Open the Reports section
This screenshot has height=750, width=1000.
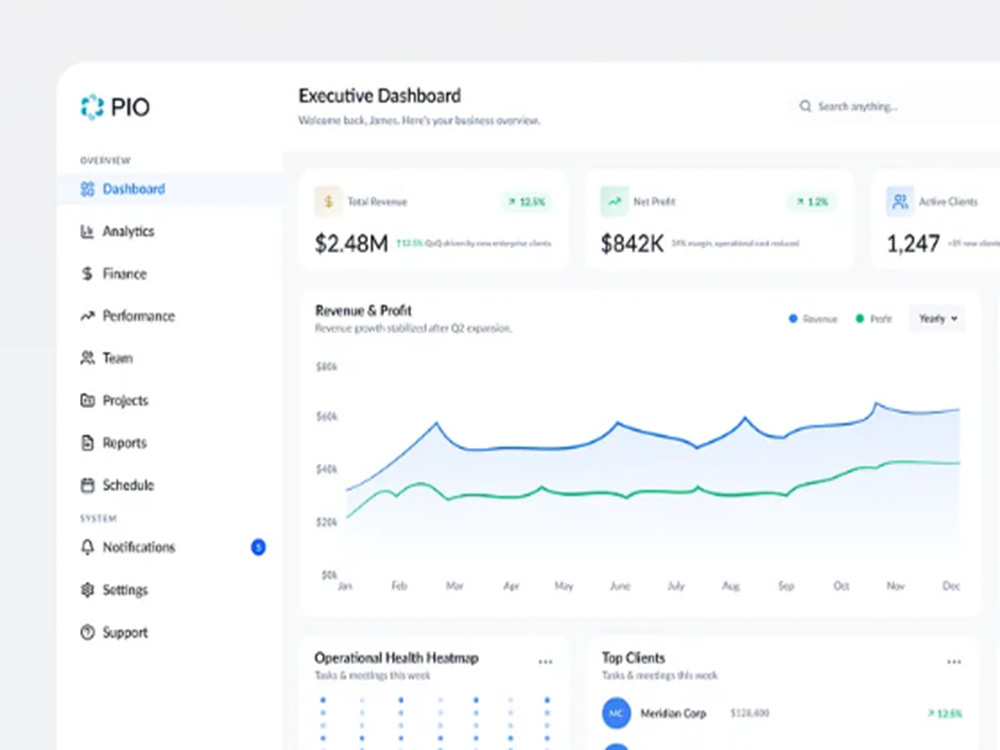[x=125, y=443]
